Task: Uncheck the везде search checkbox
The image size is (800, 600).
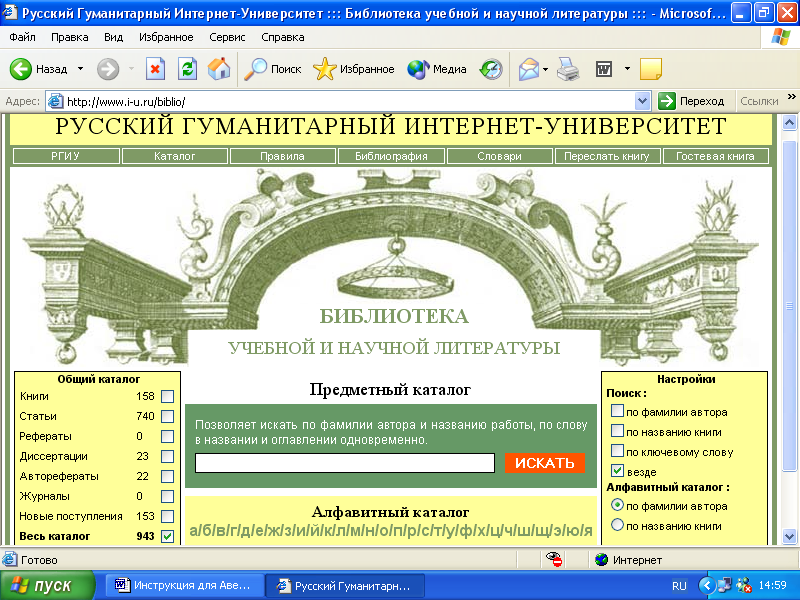Action: (617, 470)
